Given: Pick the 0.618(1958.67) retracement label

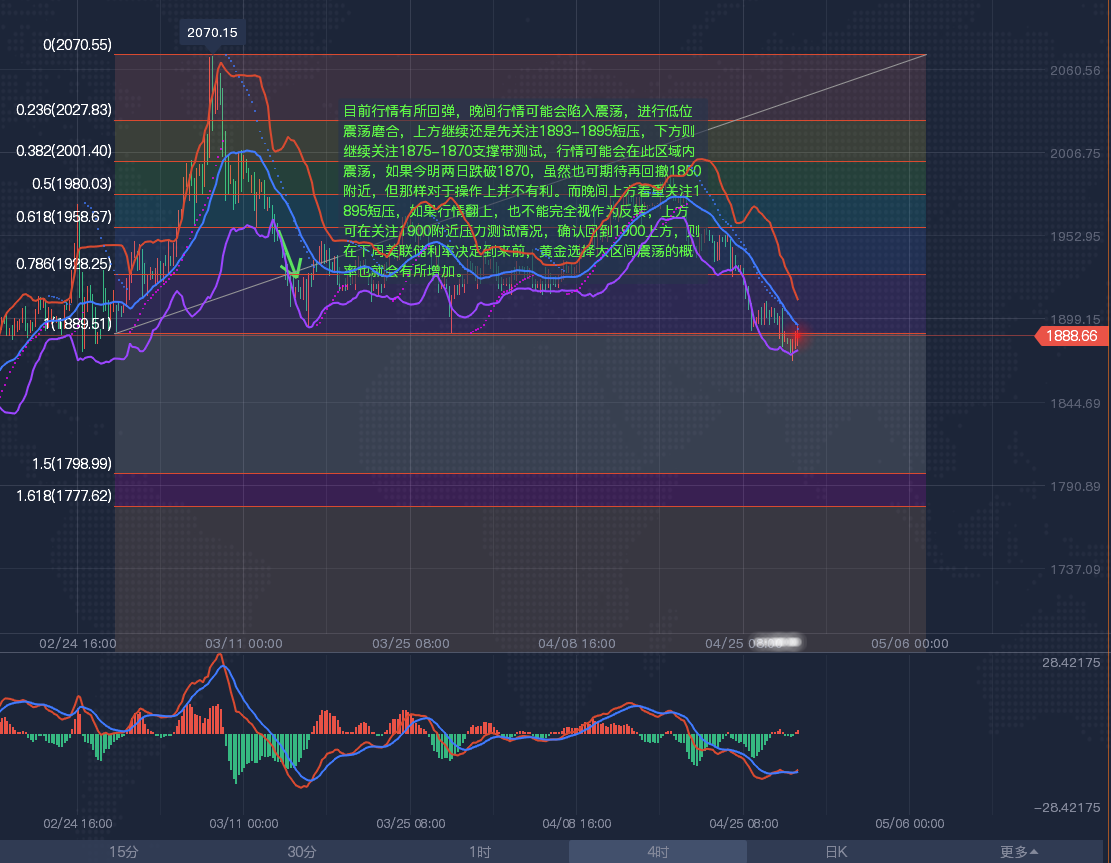Looking at the screenshot, I should (x=64, y=216).
